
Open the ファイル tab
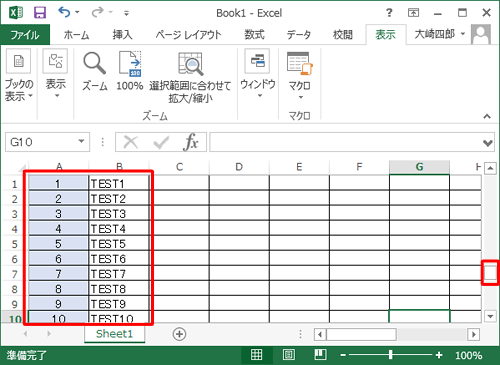[x=25, y=35]
